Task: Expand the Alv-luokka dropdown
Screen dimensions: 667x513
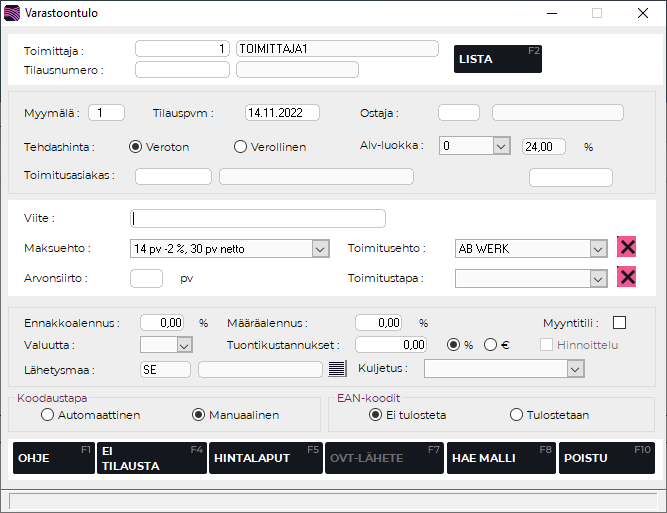Action: (502, 146)
